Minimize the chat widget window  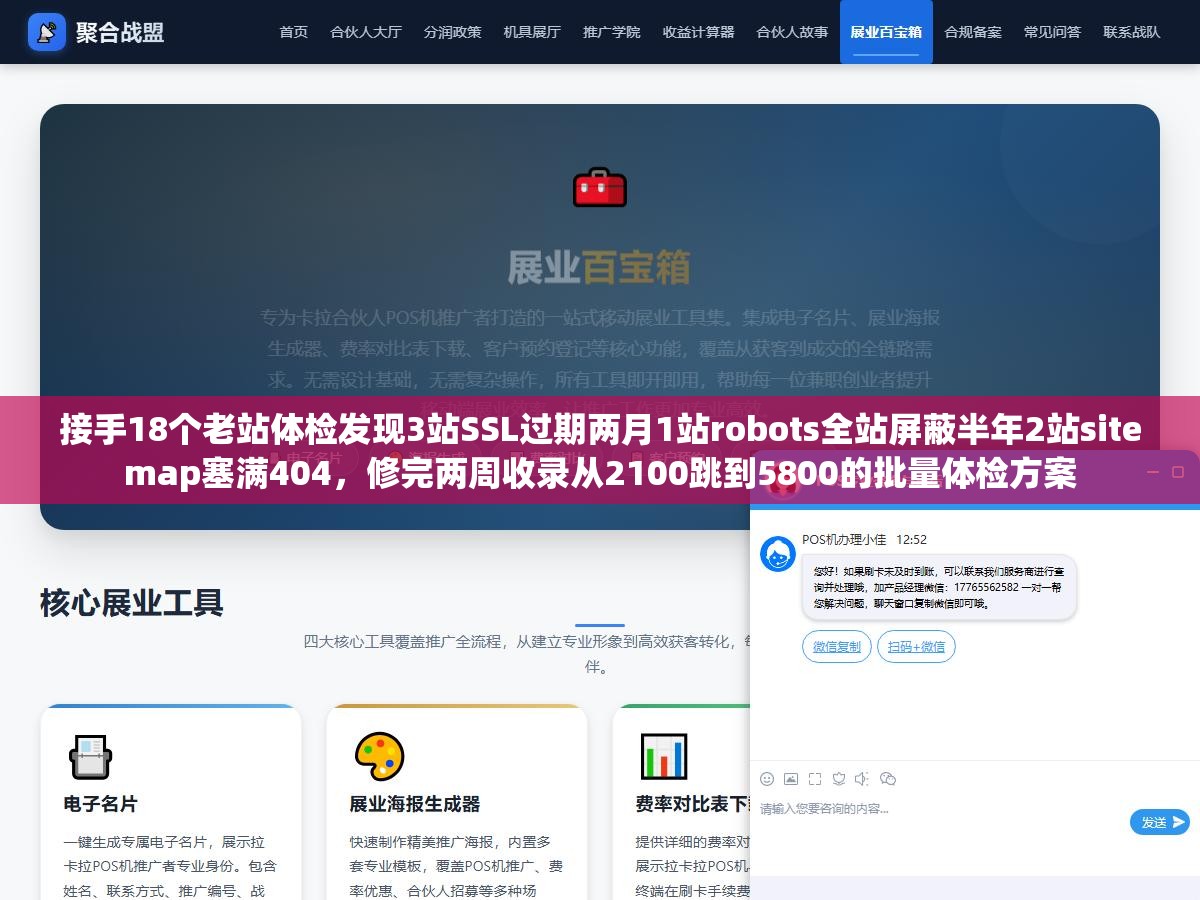click(x=1155, y=472)
